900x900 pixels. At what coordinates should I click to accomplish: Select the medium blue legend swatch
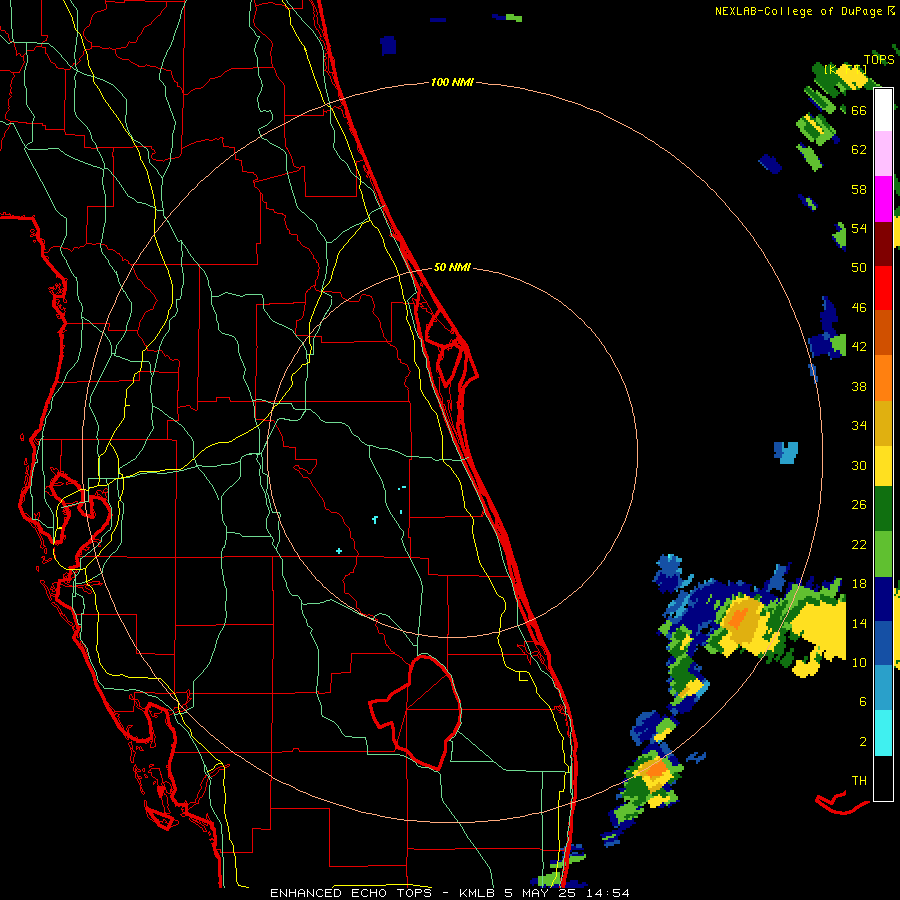883,643
